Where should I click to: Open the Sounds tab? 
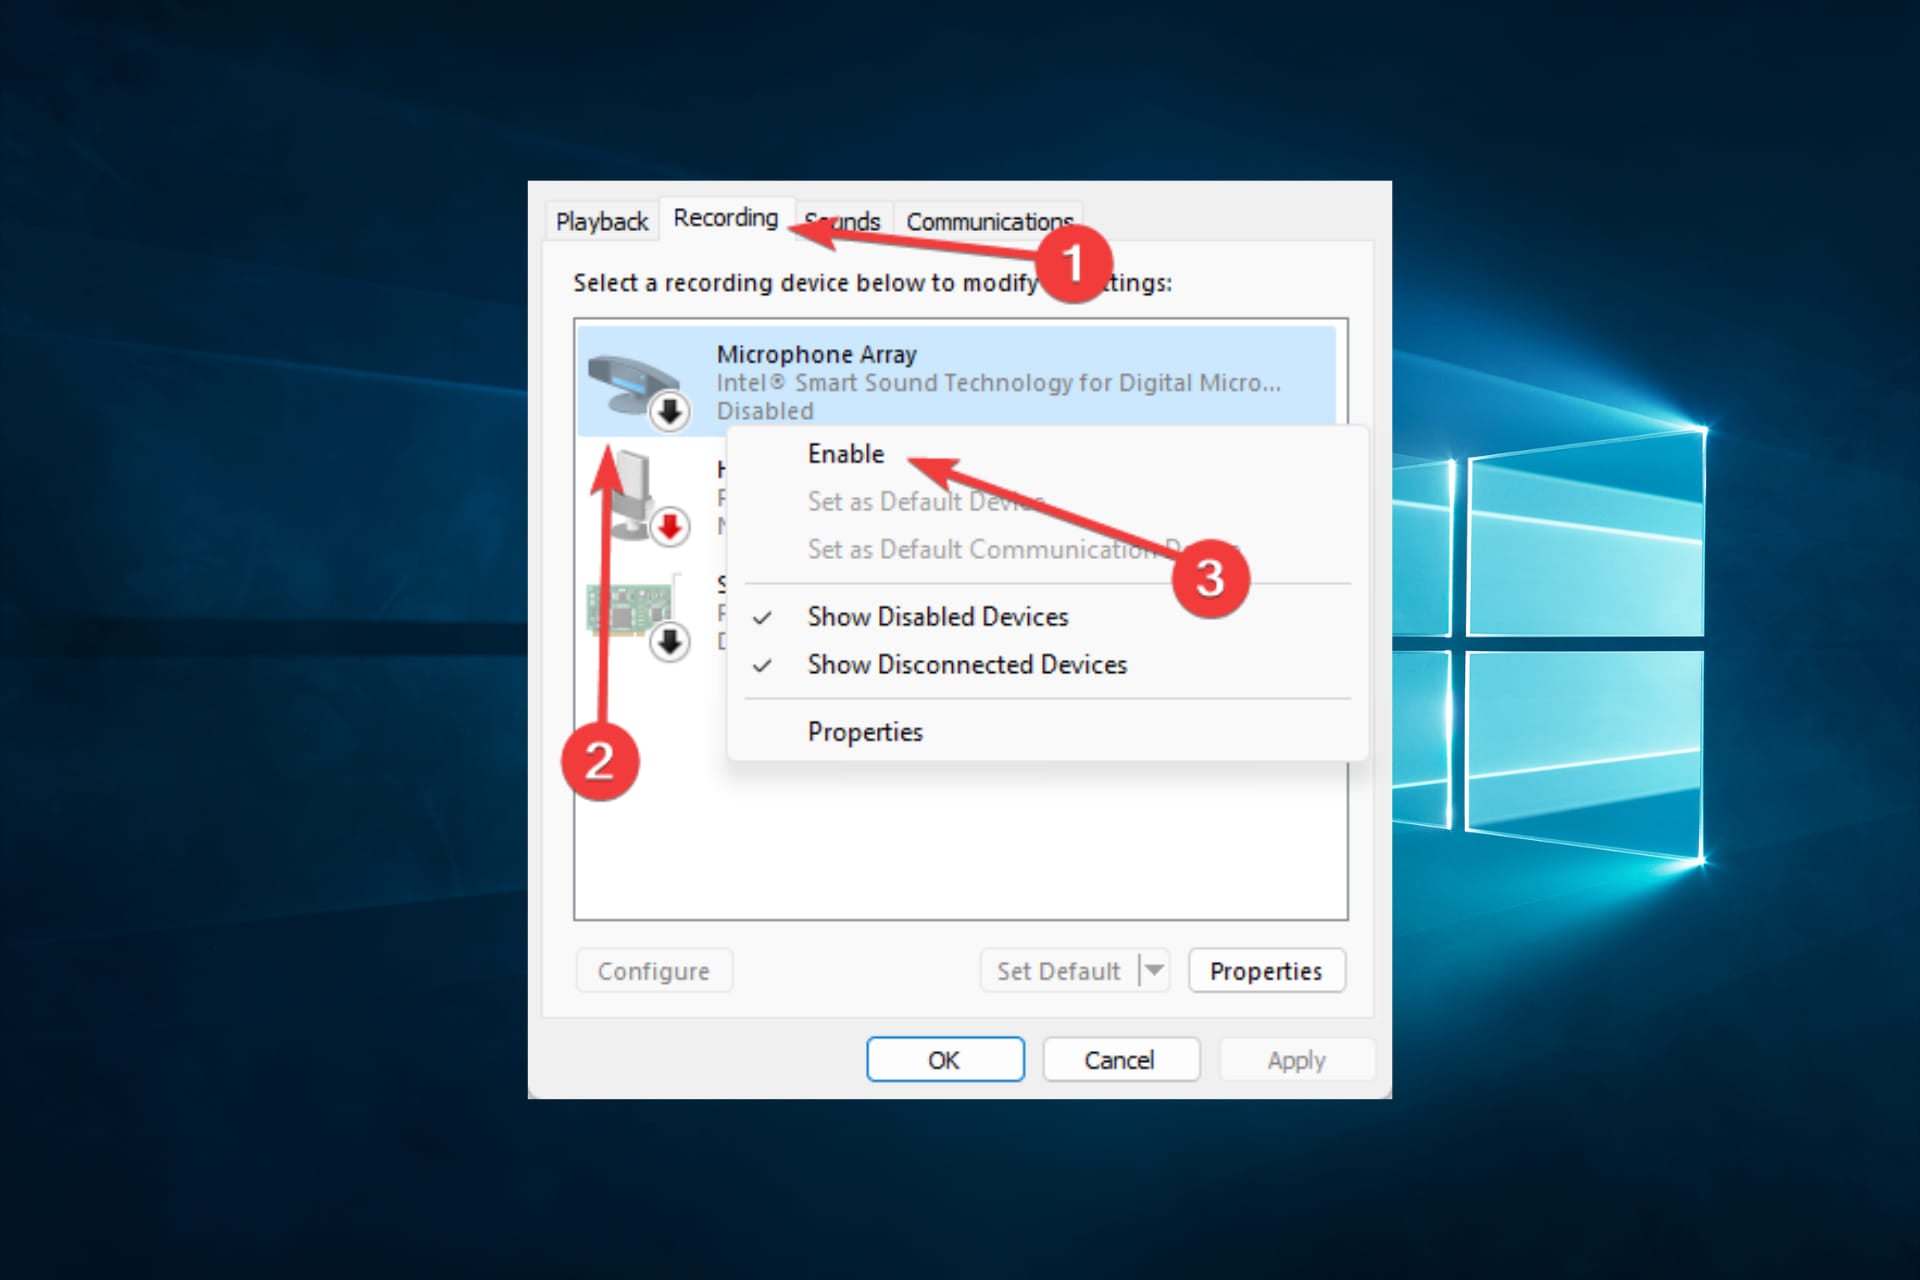844,221
